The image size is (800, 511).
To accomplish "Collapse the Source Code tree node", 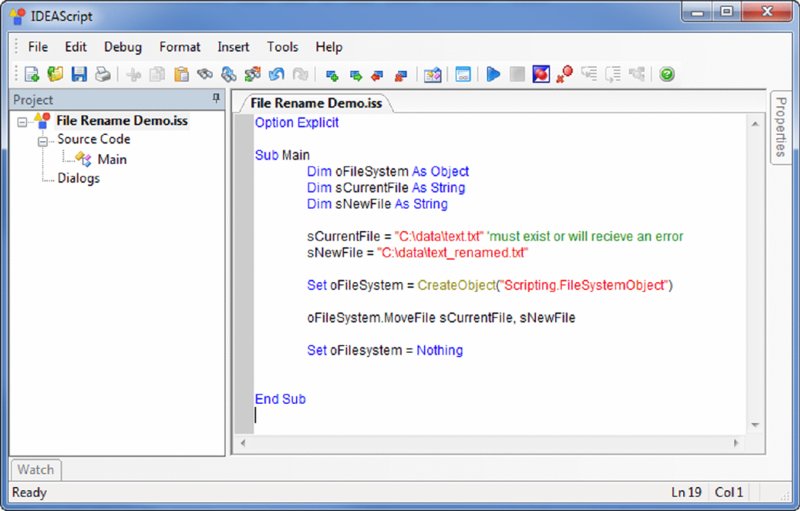I will [43, 141].
